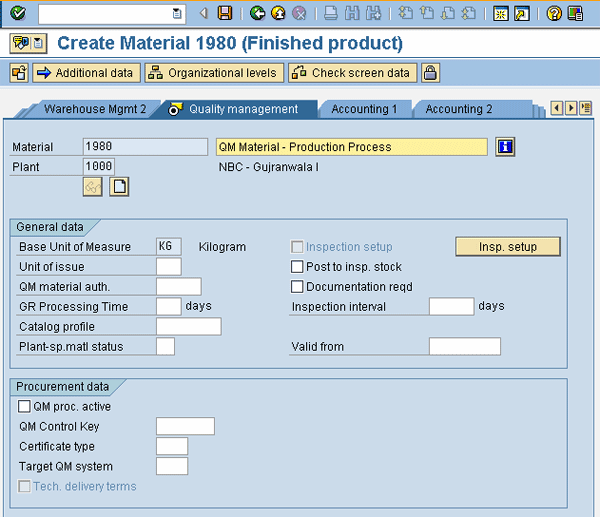Switch to the Accounting 1 tab
Viewport: 600px width, 517px height.
pos(364,109)
